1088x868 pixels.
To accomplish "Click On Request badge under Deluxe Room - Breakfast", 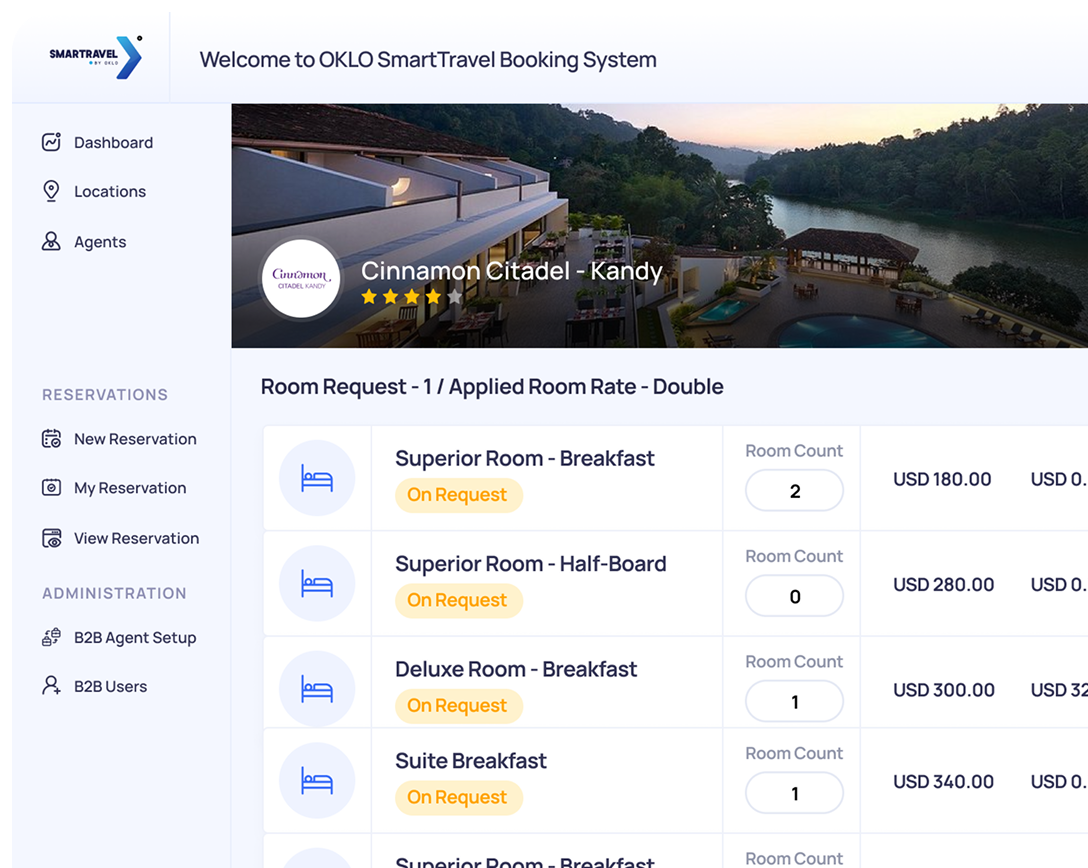I will pyautogui.click(x=459, y=706).
